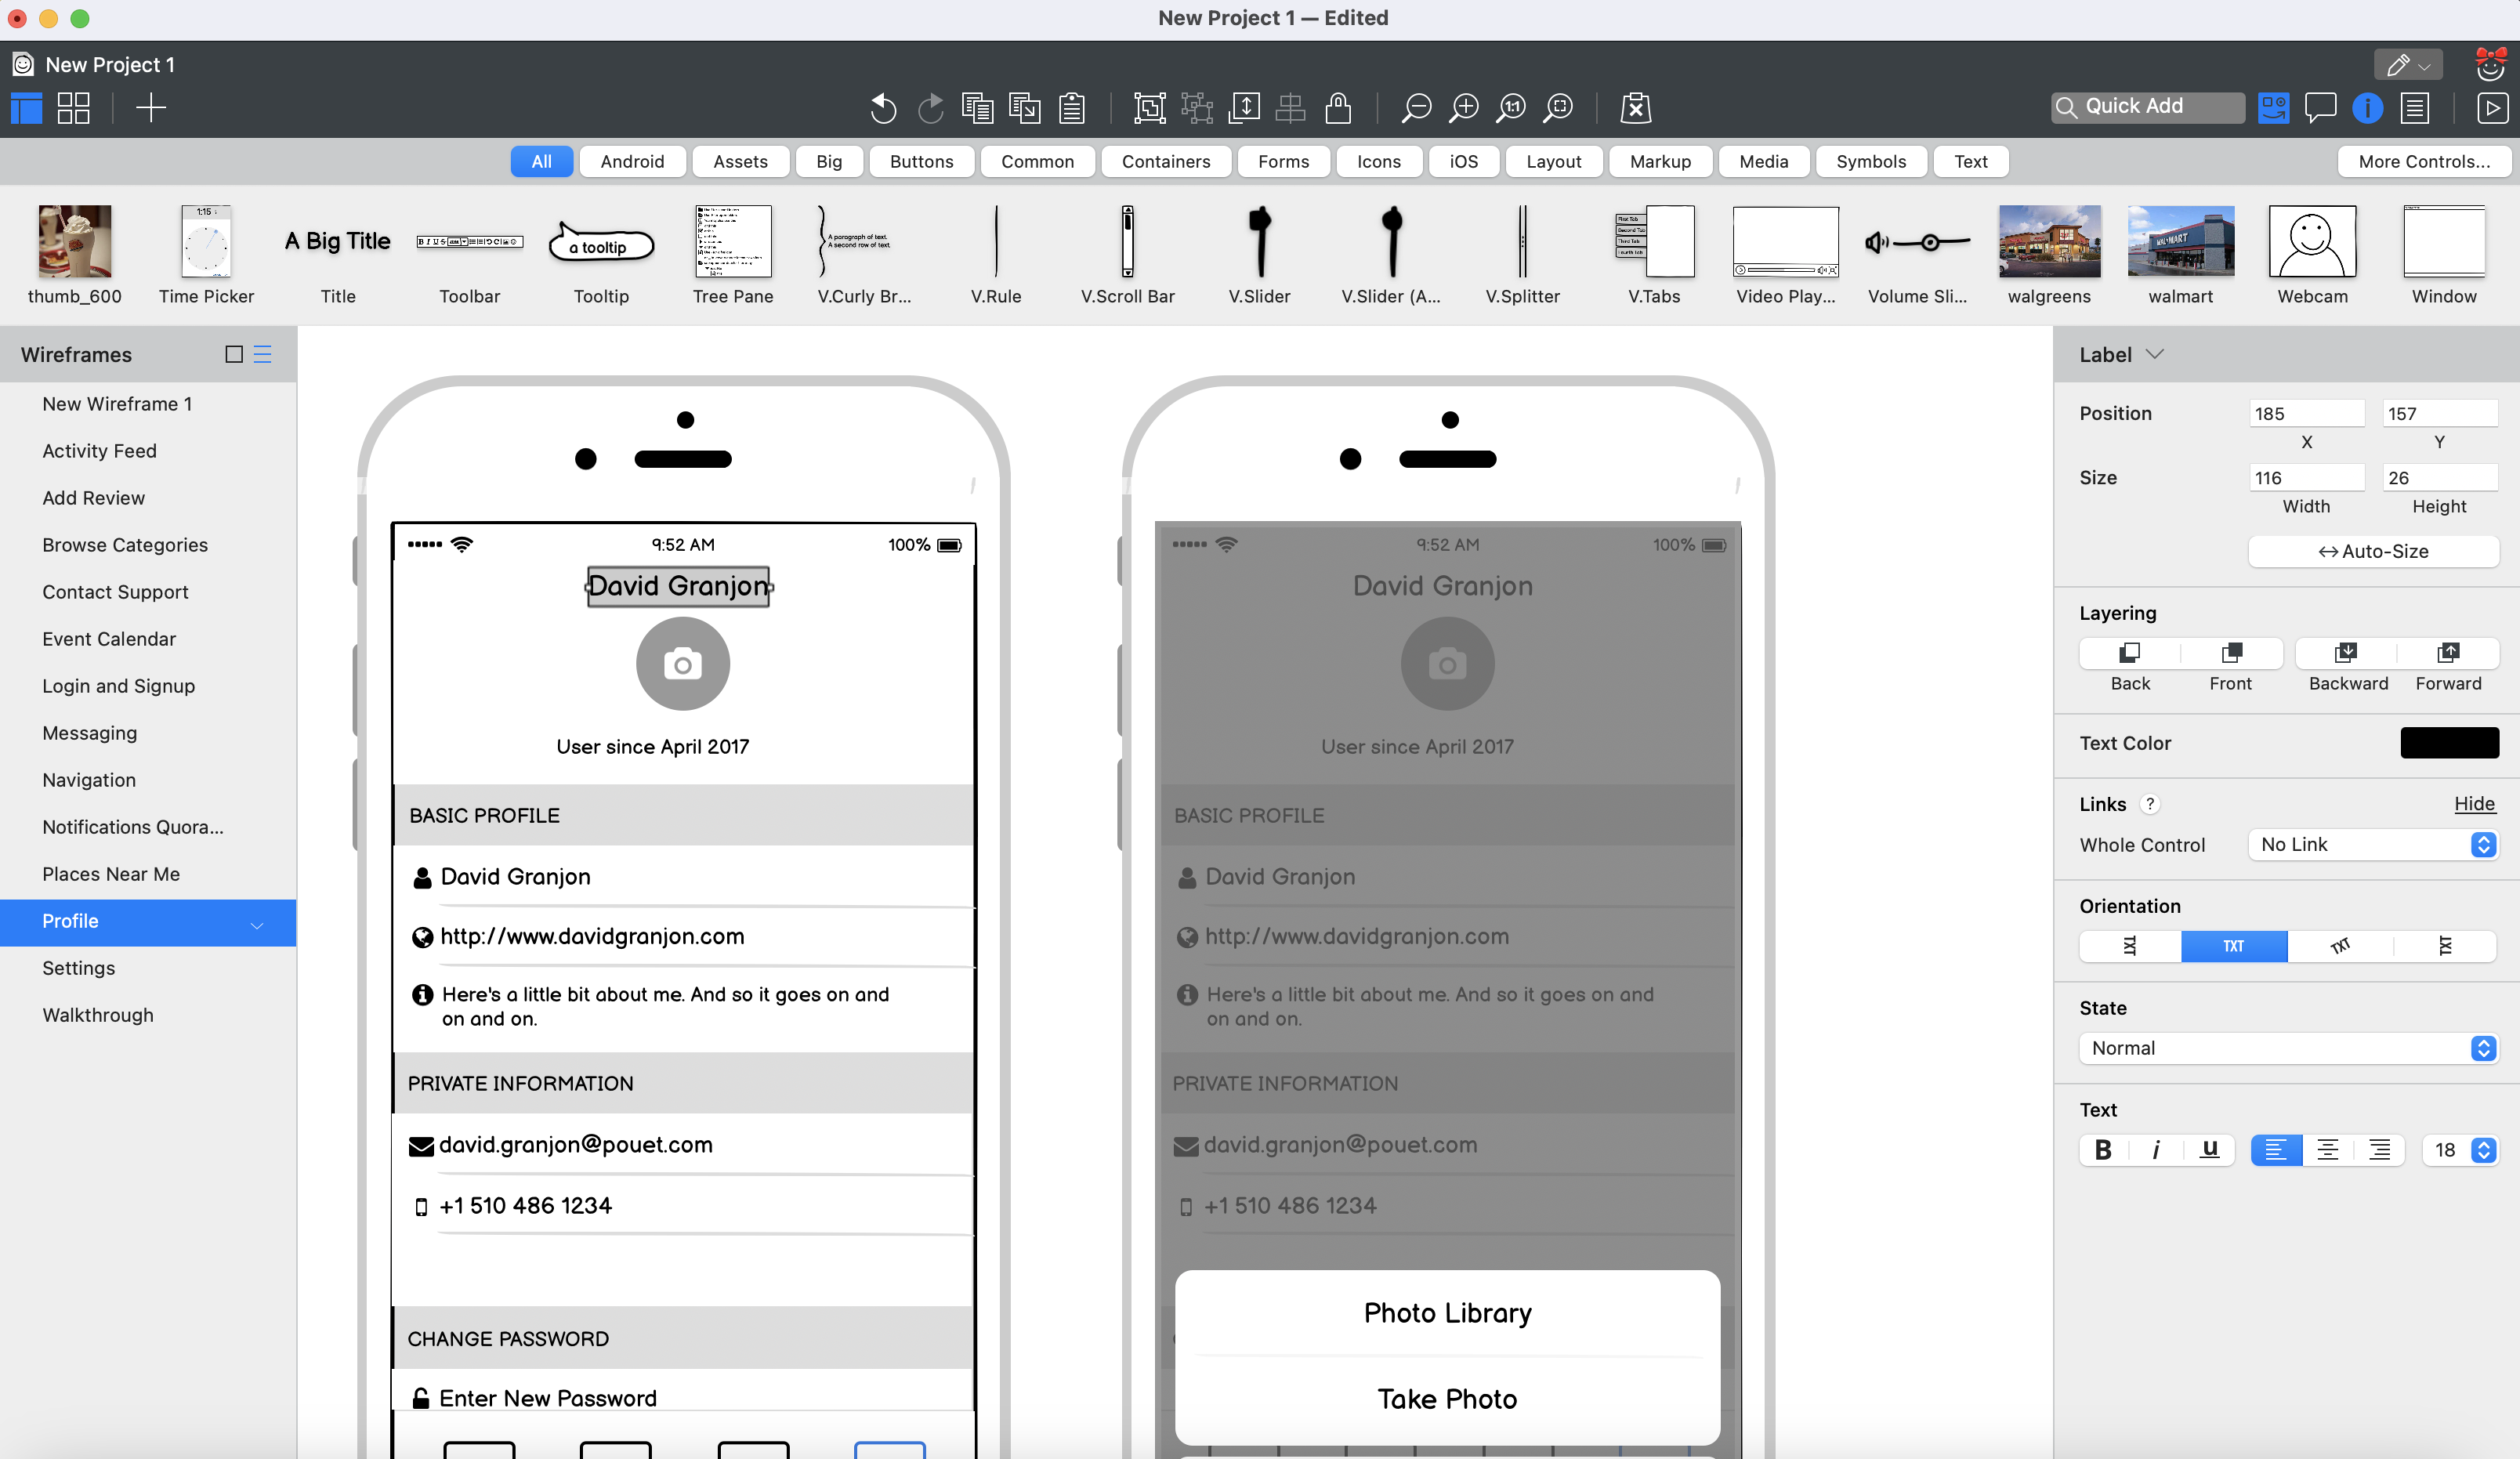The height and width of the screenshot is (1459, 2520).
Task: Click the Ungroup icon
Action: 1197,107
